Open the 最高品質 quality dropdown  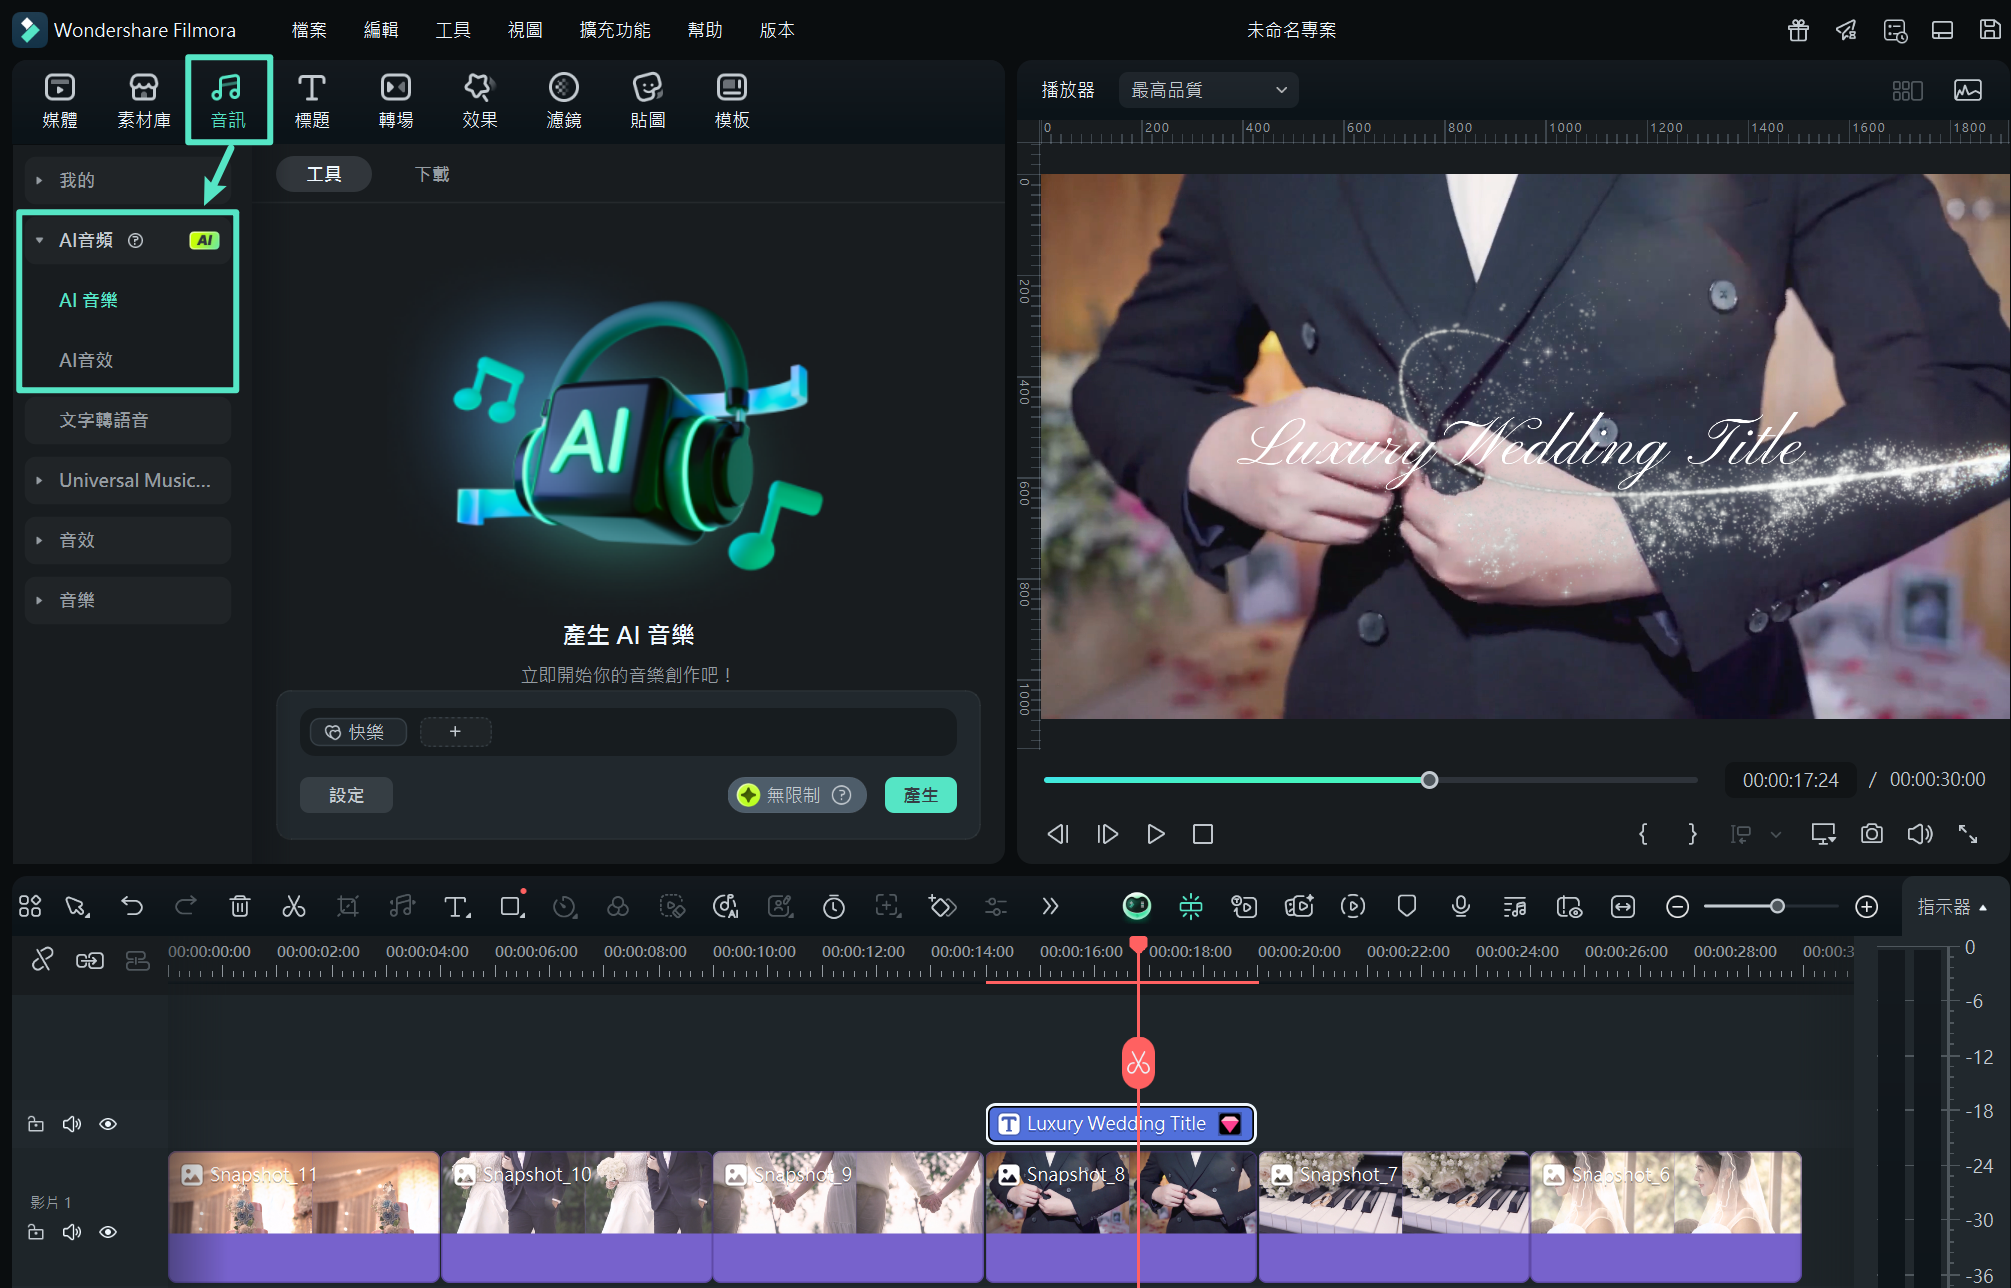[x=1207, y=90]
